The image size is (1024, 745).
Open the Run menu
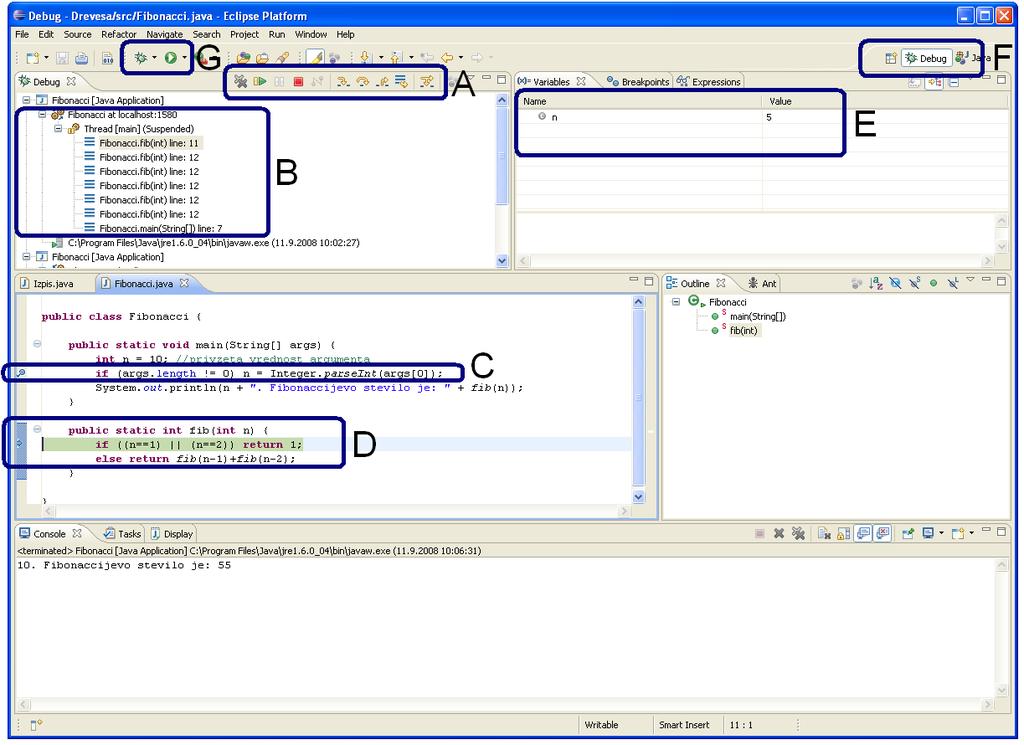[277, 34]
